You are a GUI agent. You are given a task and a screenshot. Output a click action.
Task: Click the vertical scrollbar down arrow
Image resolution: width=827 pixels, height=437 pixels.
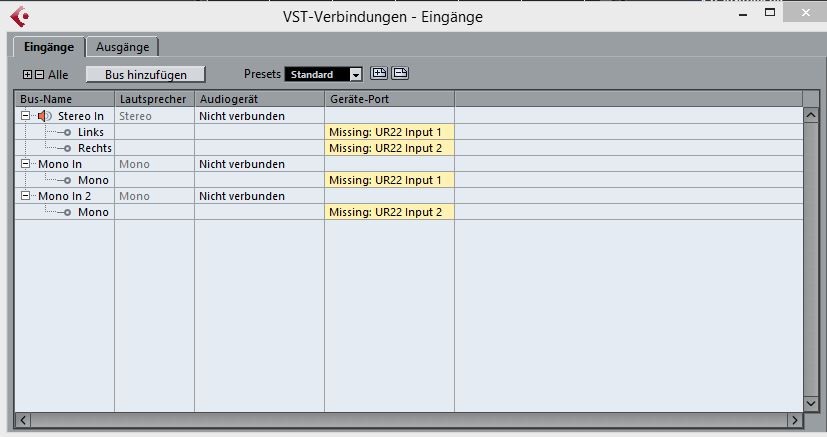click(811, 404)
